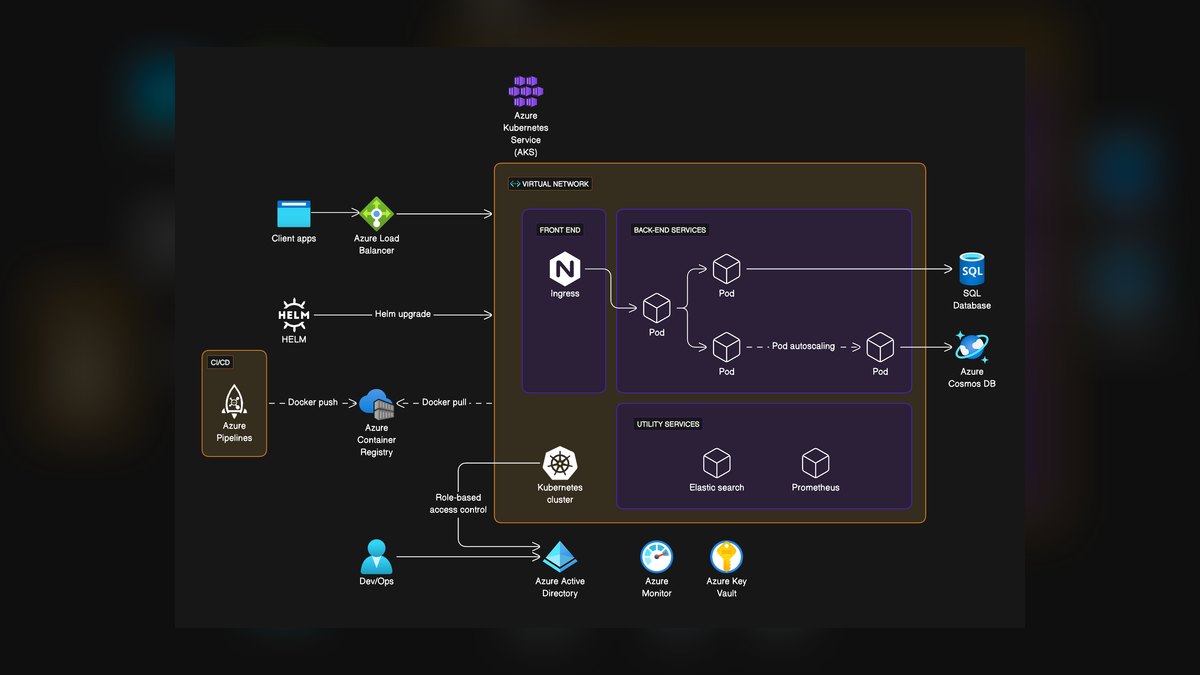This screenshot has width=1200, height=675.
Task: Select the FRONT END group label
Action: coord(560,230)
